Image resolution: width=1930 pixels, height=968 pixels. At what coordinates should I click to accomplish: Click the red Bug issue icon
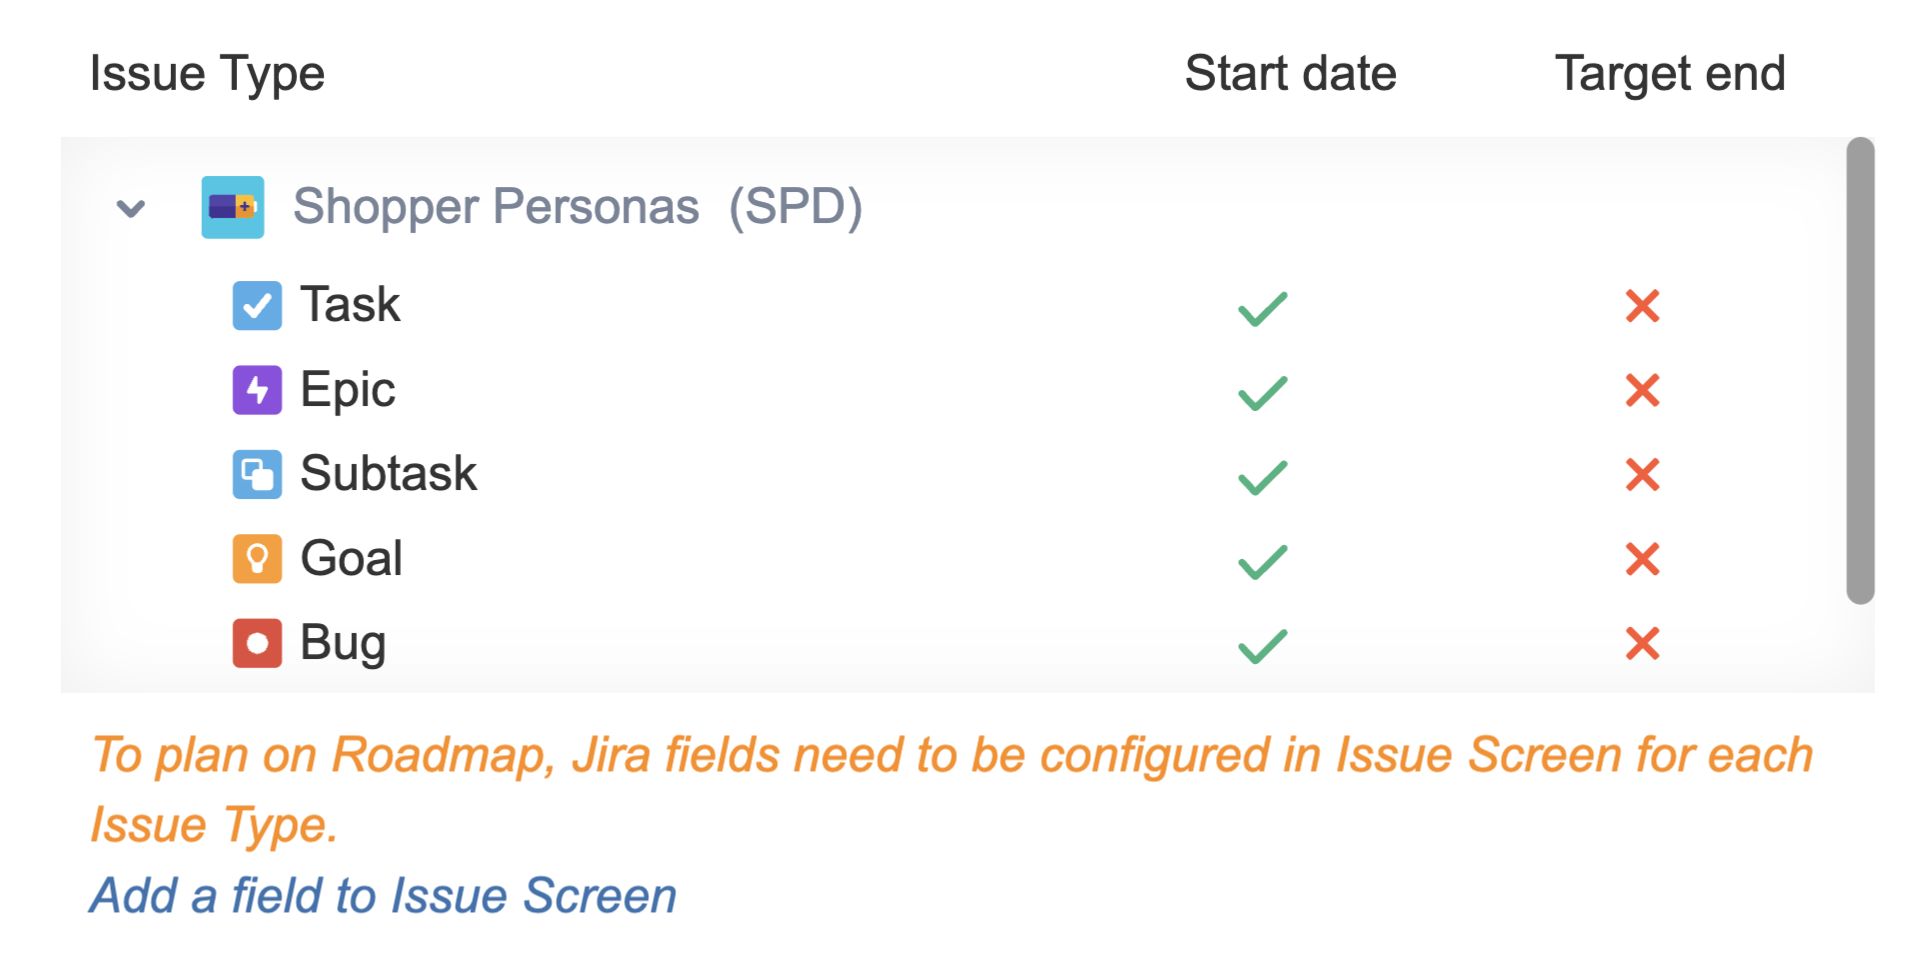point(257,643)
